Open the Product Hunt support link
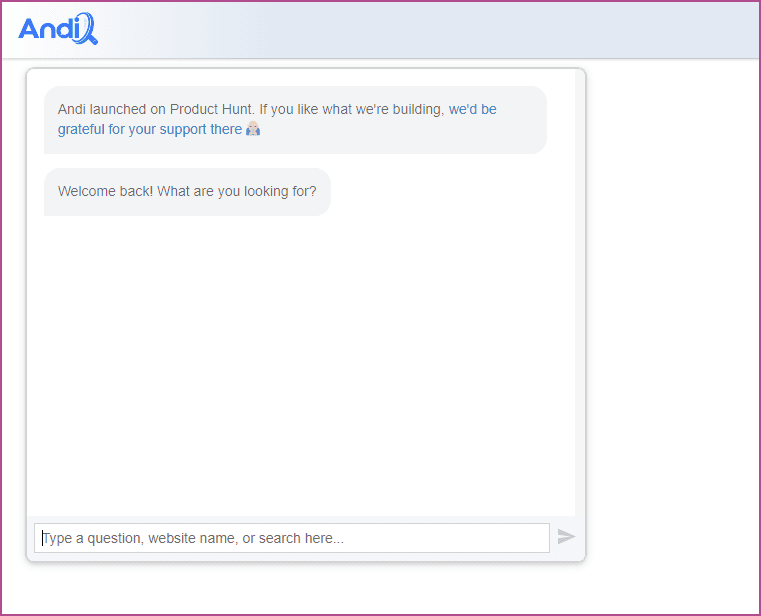761x616 pixels. [x=277, y=119]
